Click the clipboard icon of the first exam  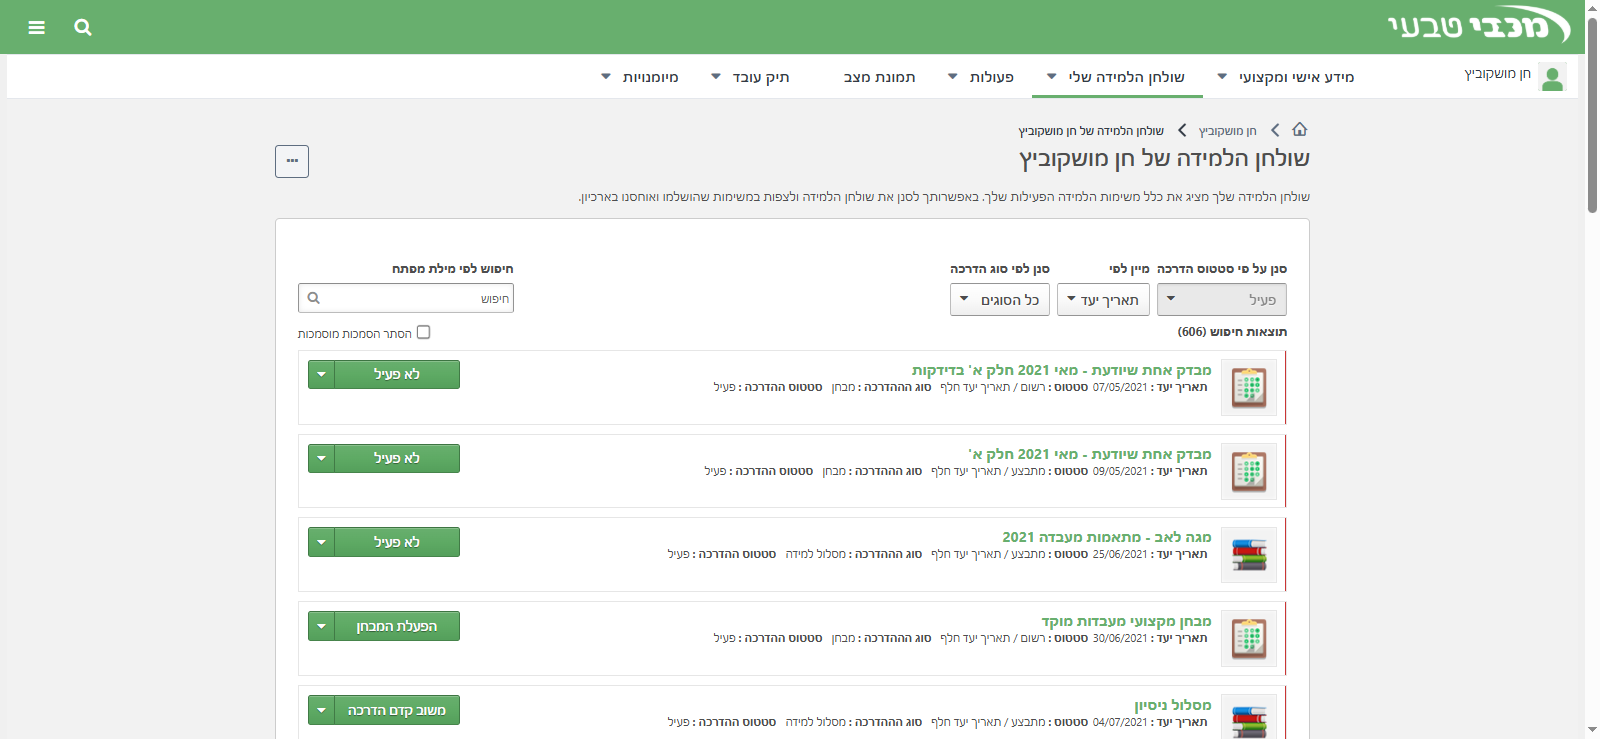coord(1249,387)
